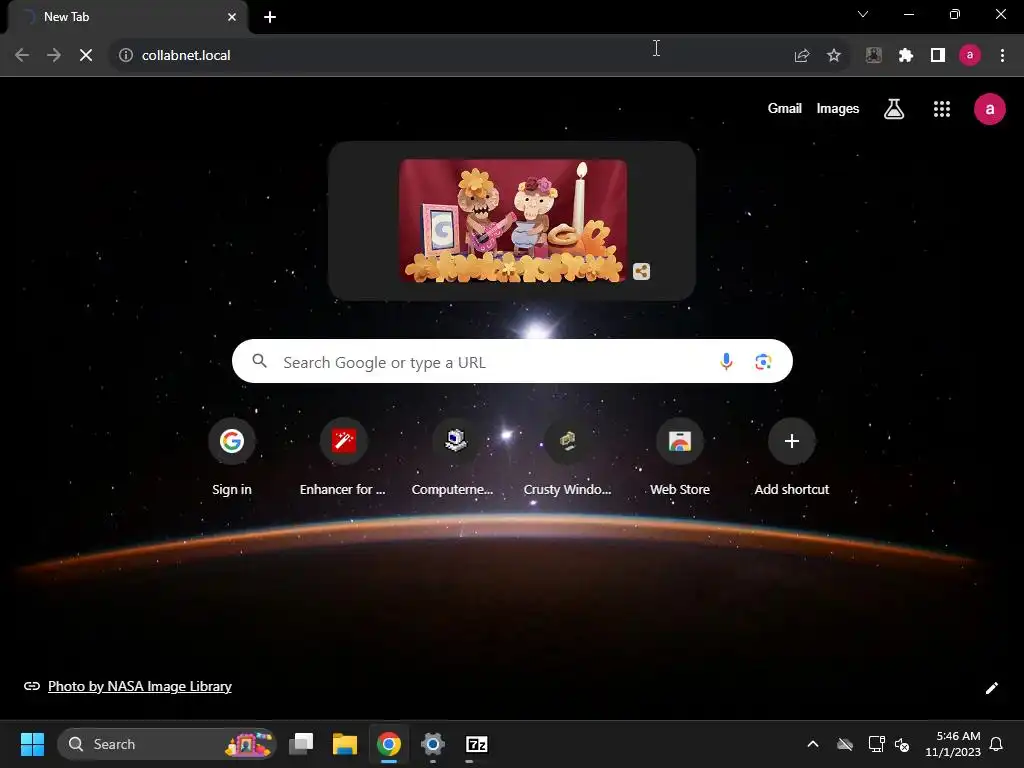Toggle the Chrome side panel
The width and height of the screenshot is (1024, 768).
(x=938, y=56)
